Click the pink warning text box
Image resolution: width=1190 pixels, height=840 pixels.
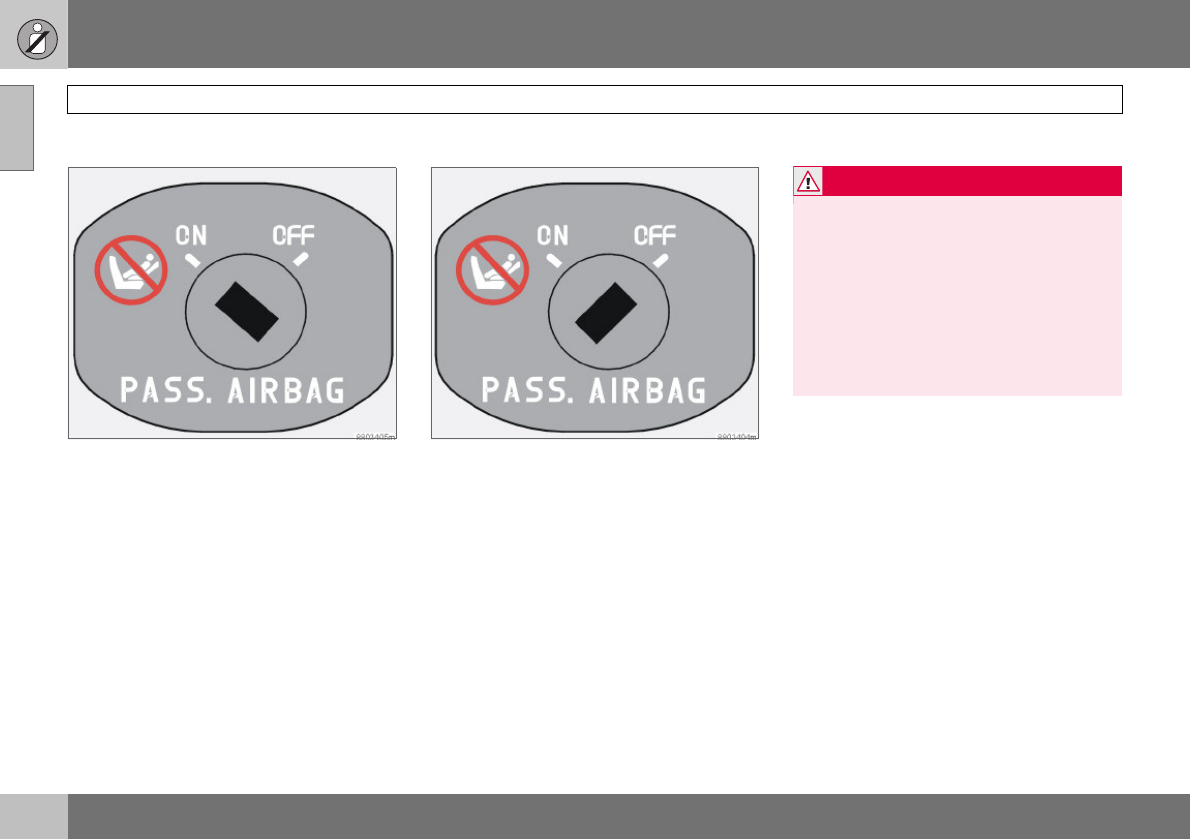(958, 296)
